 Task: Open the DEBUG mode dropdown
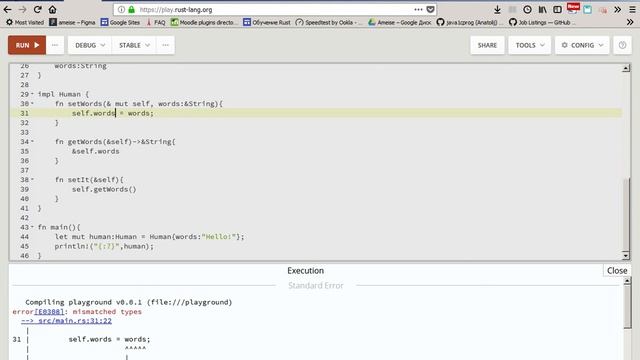(90, 45)
